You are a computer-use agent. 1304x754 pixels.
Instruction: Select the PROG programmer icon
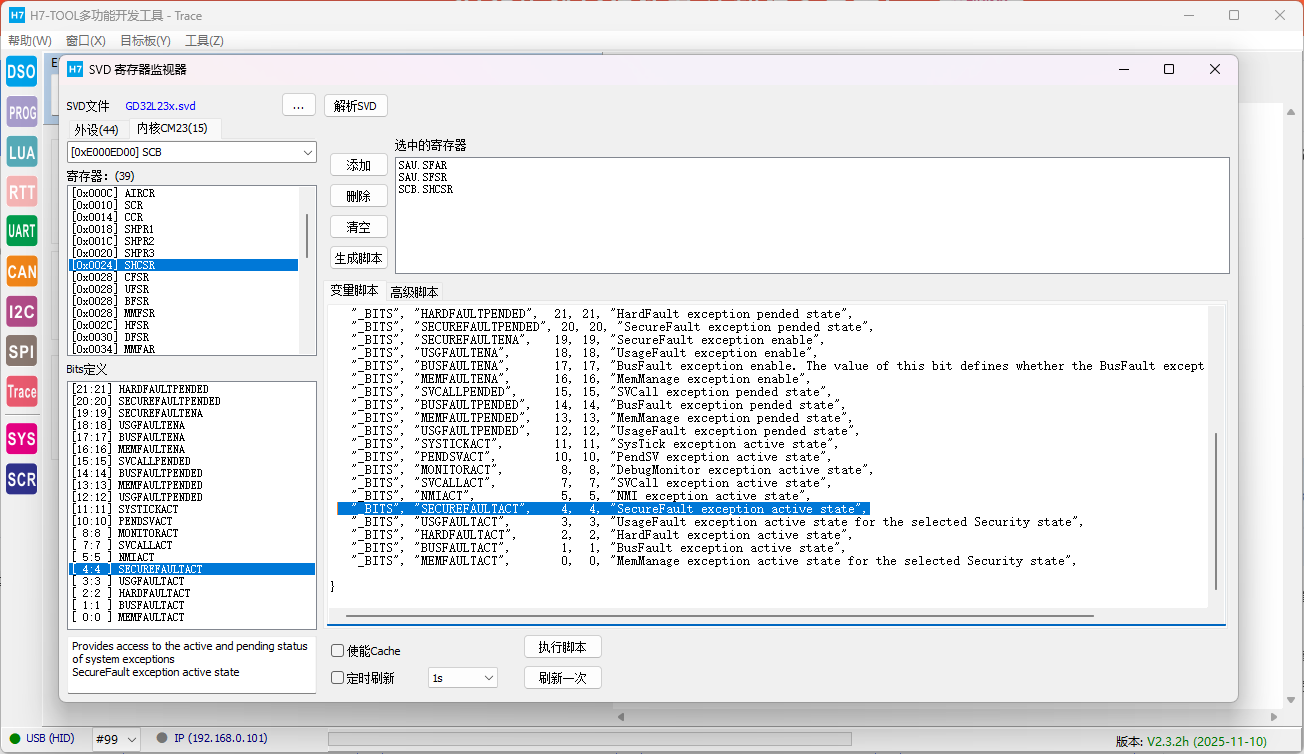coord(21,112)
